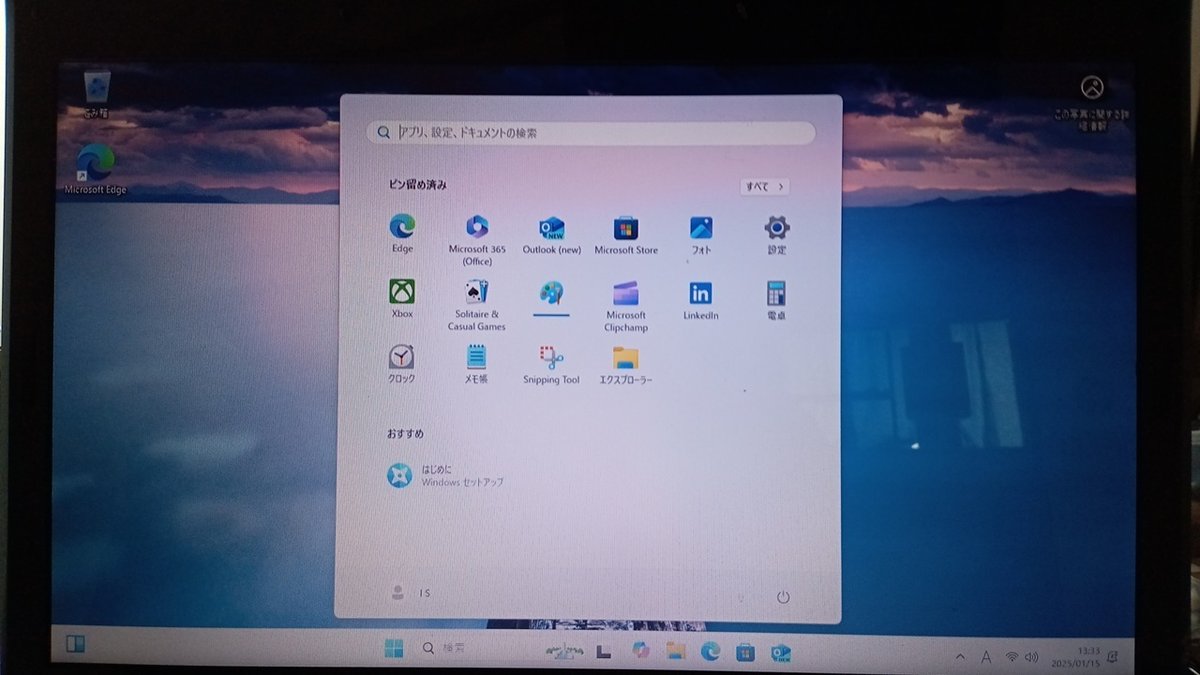Click the desktop wallpaper info icon
The width and height of the screenshot is (1200, 675).
[1092, 99]
